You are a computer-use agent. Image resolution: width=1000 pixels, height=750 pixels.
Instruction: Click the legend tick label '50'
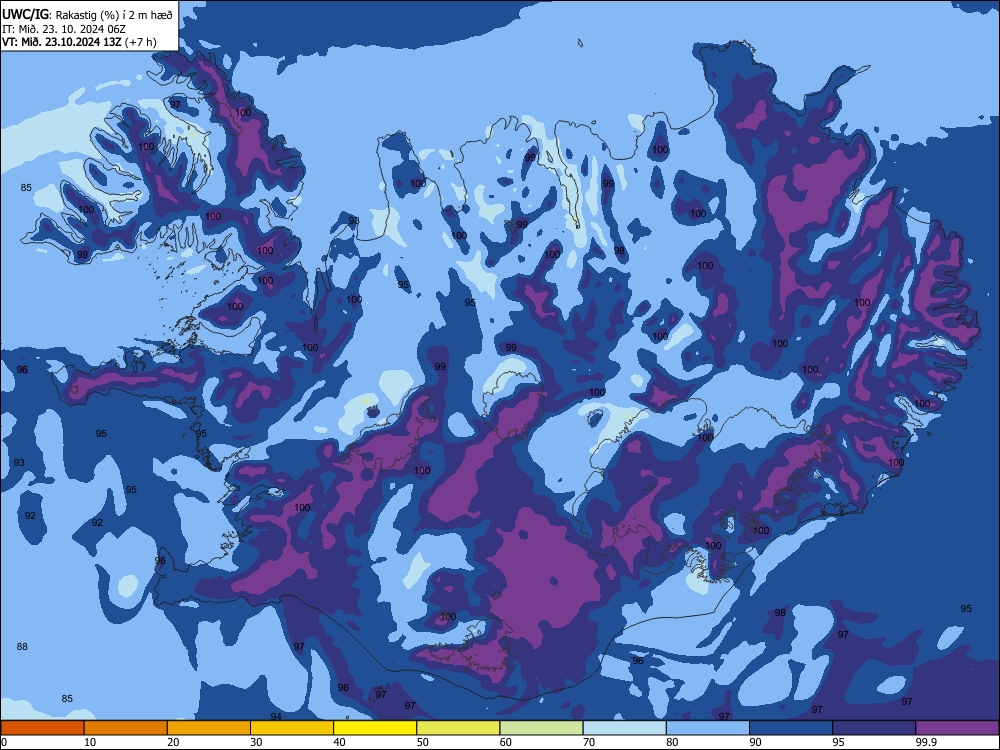(422, 742)
